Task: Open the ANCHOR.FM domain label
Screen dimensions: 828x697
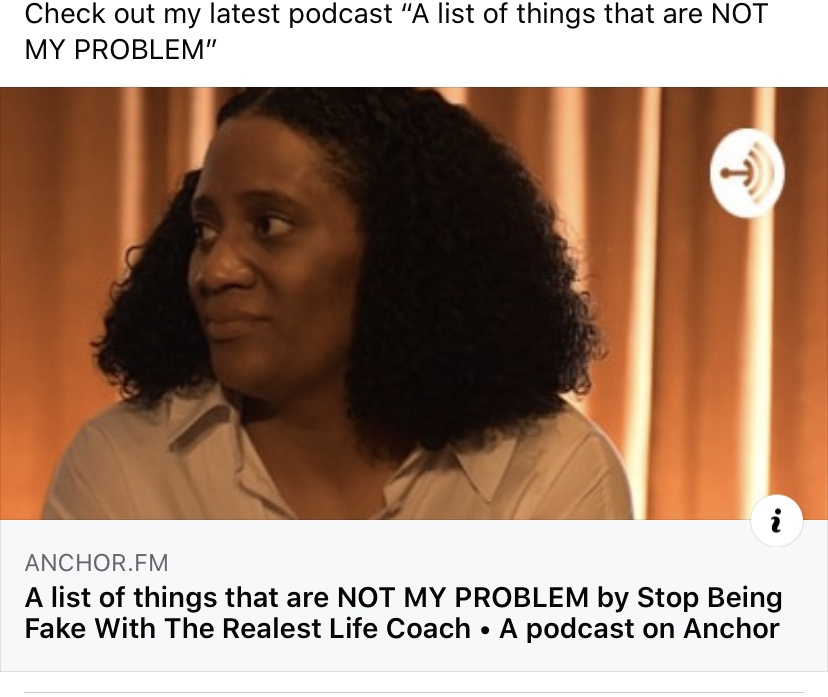Action: [96, 562]
